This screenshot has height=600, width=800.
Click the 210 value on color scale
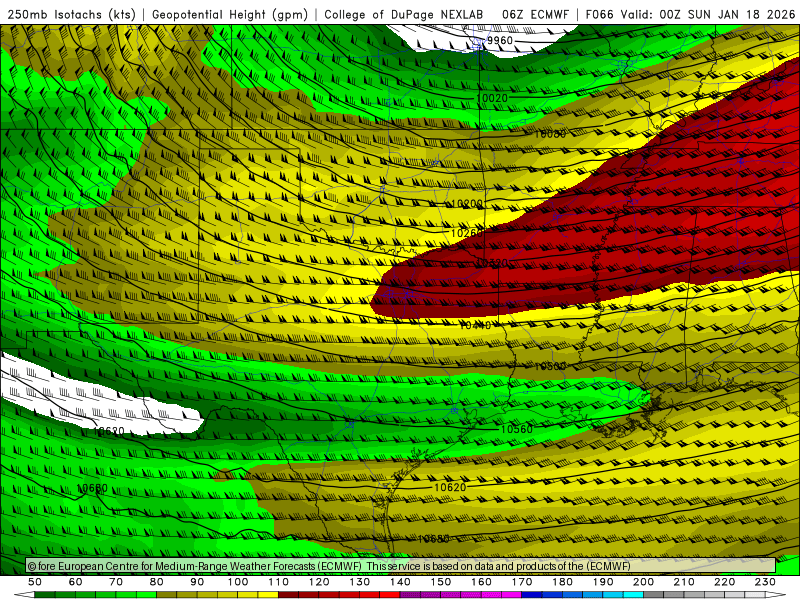point(684,582)
